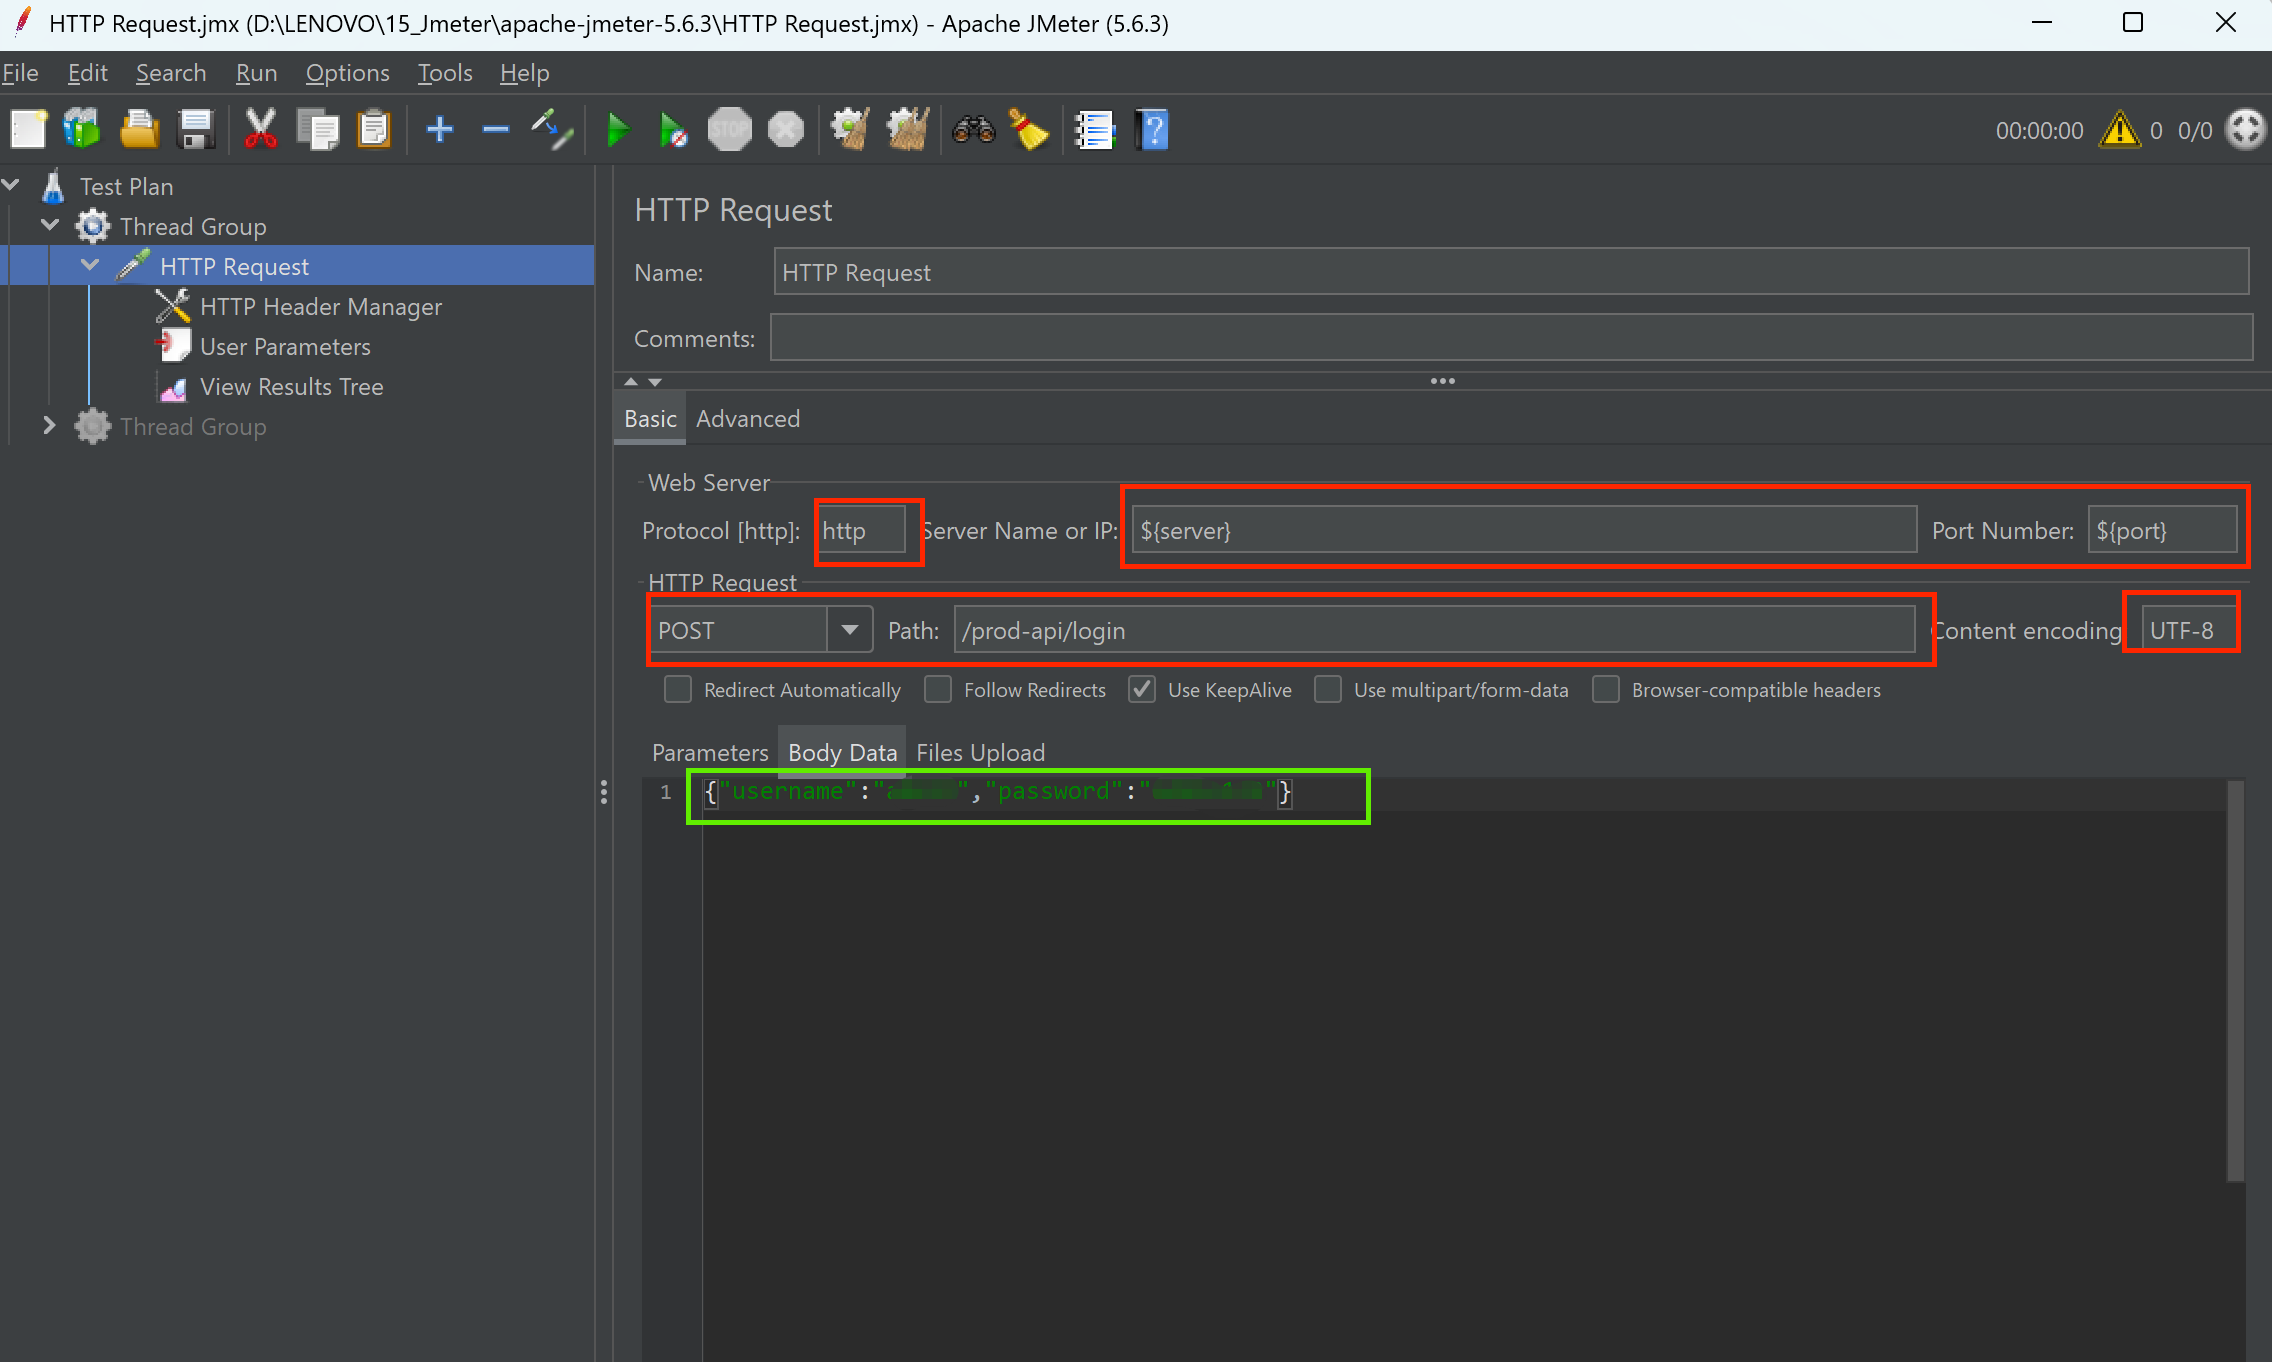Copy selected element toolbar icon

click(318, 130)
